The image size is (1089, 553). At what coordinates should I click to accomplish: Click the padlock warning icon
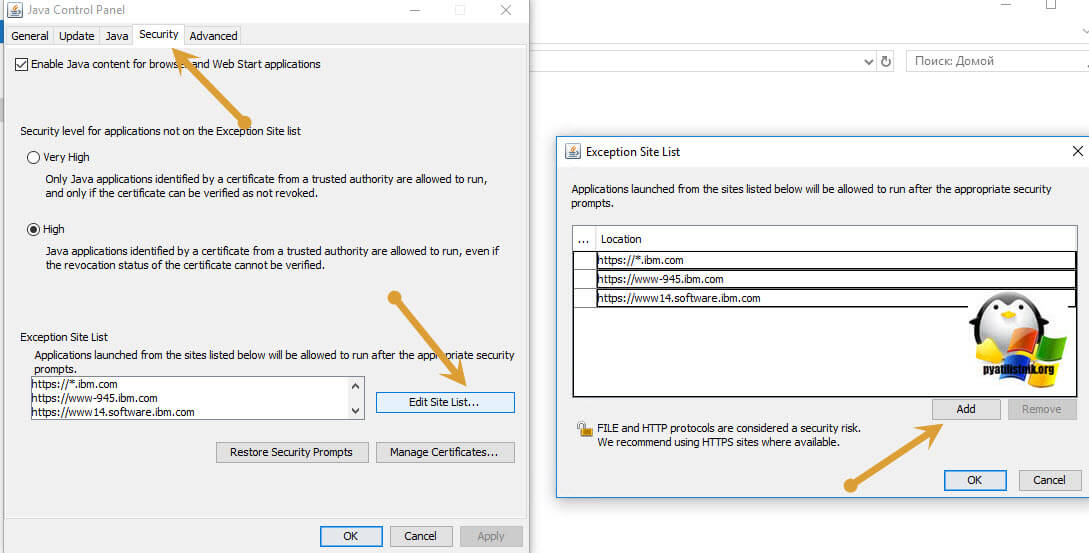pos(584,429)
